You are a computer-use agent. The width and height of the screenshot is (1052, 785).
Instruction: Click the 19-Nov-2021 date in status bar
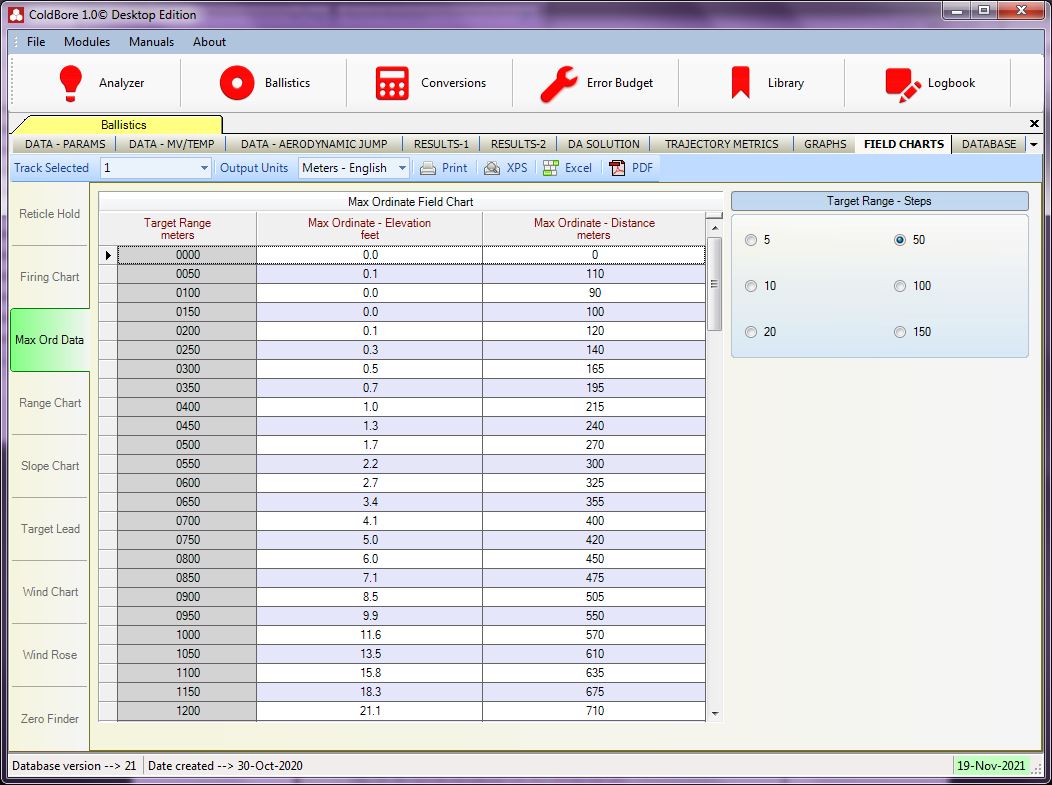[x=991, y=766]
